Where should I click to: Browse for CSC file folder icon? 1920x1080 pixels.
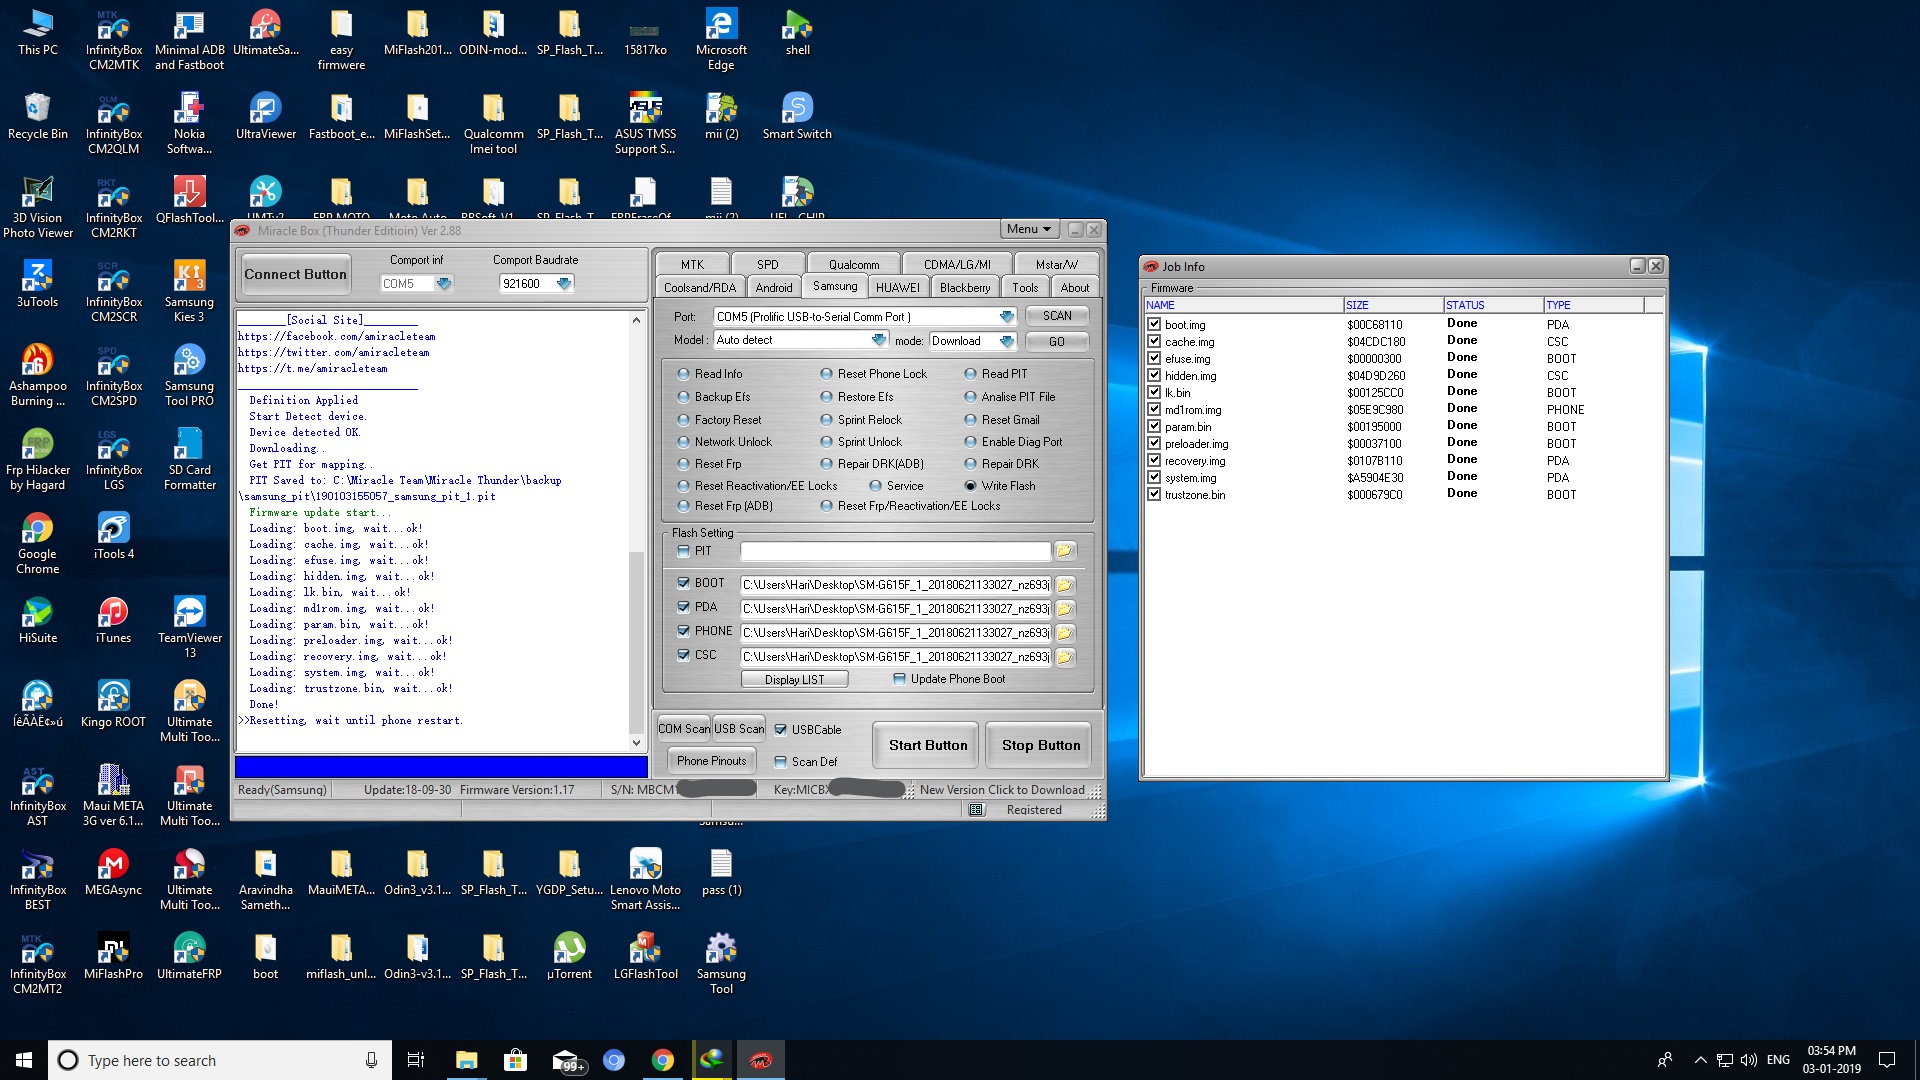(1065, 657)
